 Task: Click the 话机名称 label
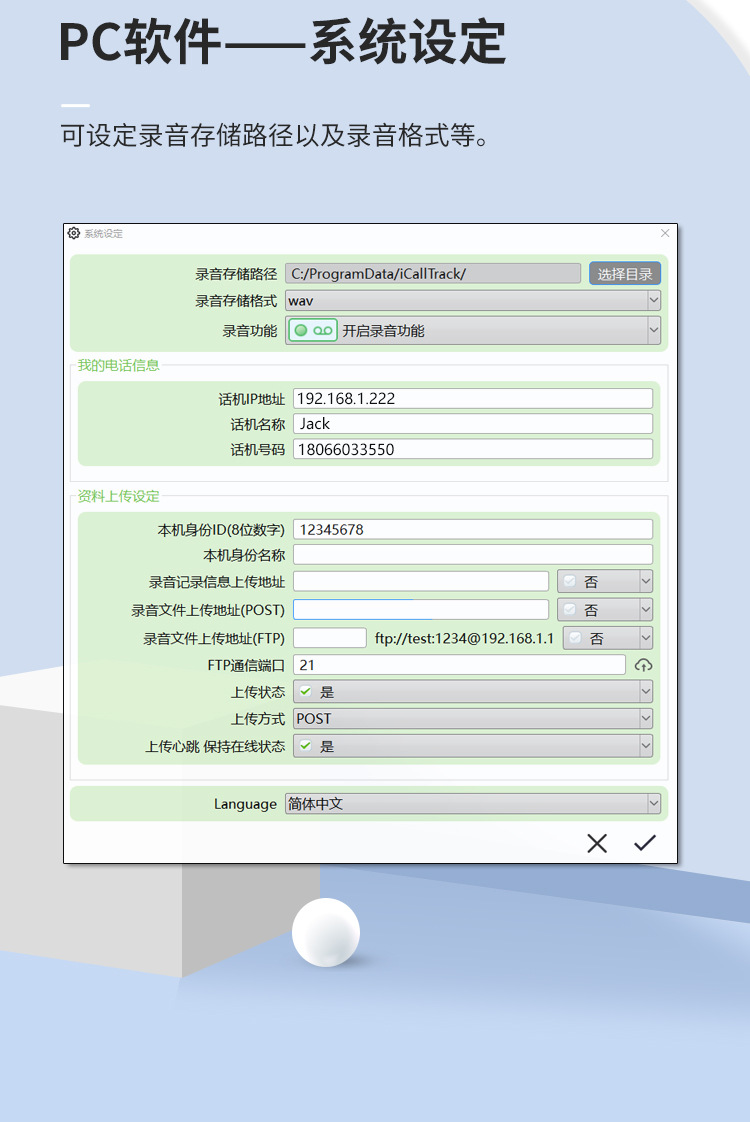[x=258, y=425]
